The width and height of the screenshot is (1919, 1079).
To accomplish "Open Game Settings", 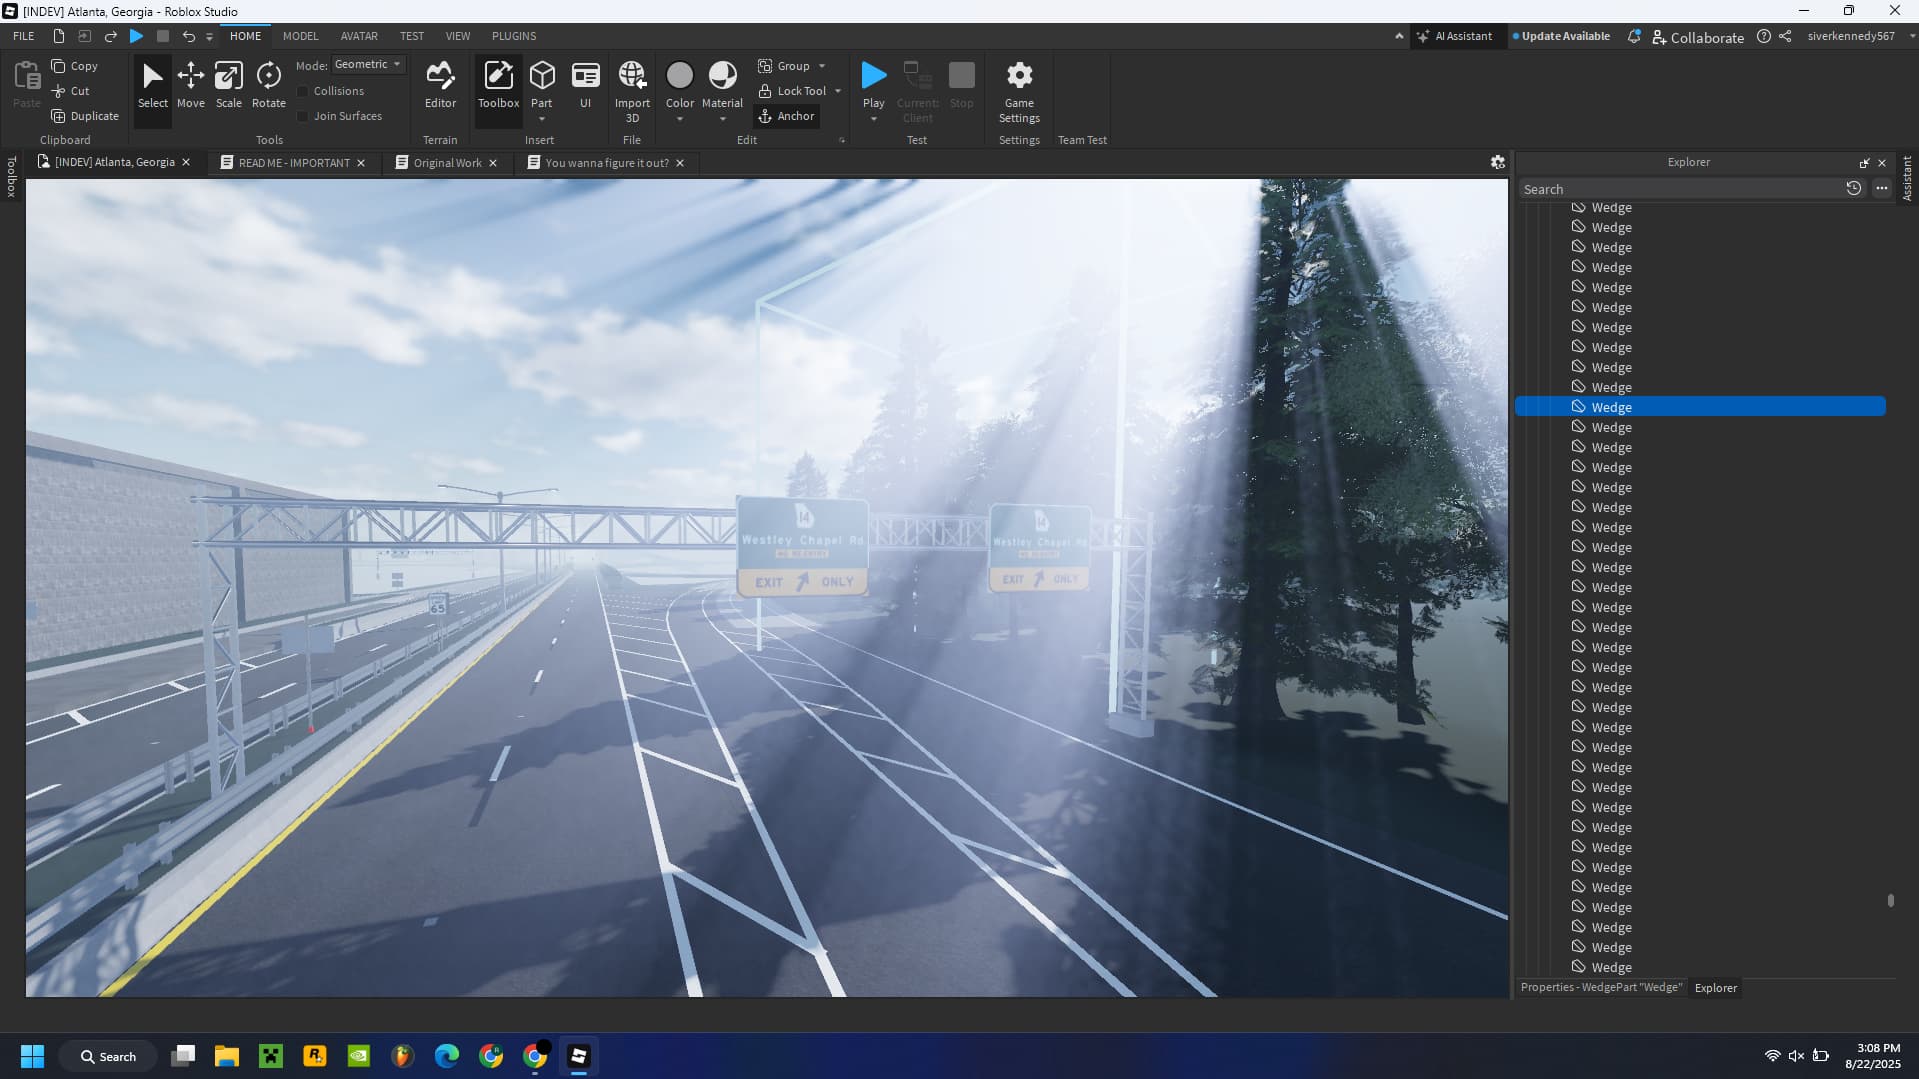I will pos(1019,90).
